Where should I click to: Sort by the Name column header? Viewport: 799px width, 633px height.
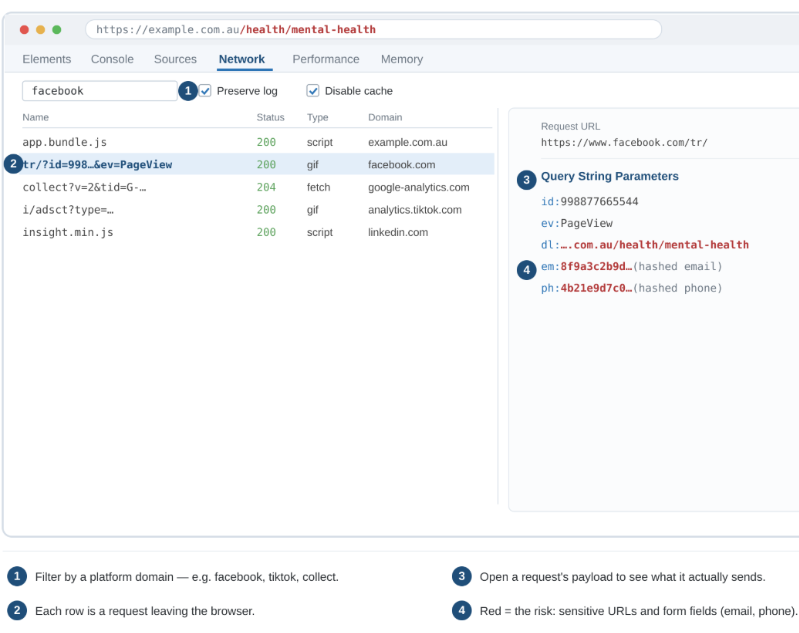click(x=36, y=117)
